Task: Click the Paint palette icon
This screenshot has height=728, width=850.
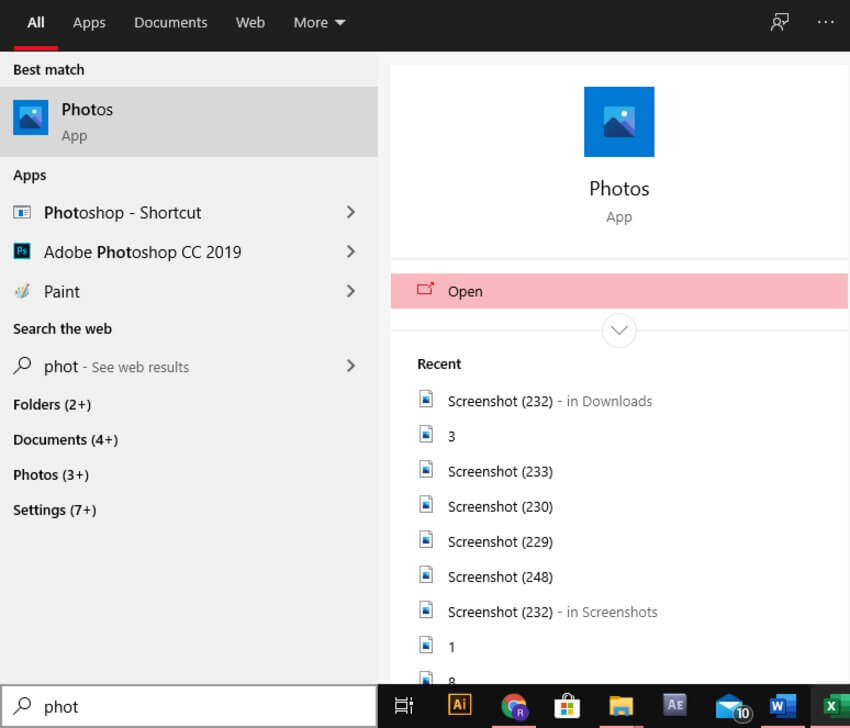Action: click(x=22, y=291)
